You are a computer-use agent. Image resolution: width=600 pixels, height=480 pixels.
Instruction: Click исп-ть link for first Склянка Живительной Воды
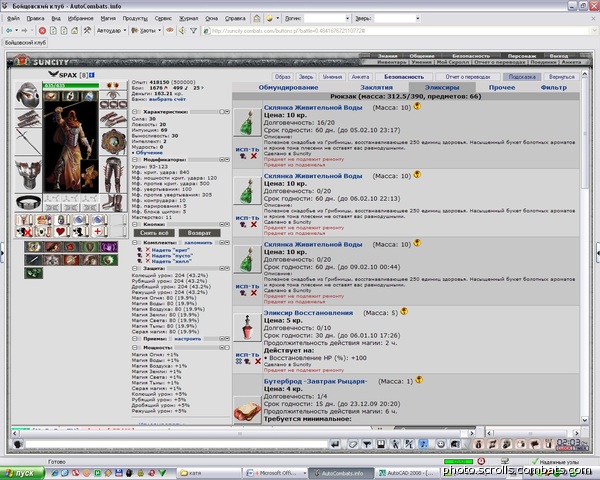[247, 149]
